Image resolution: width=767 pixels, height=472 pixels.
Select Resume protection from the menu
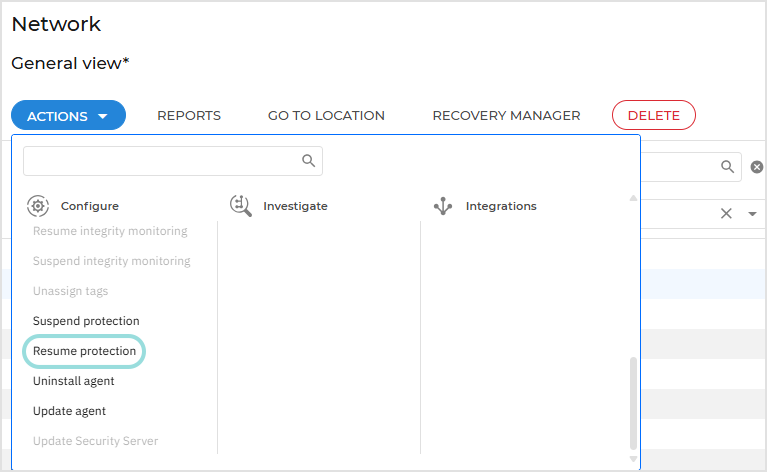tap(84, 351)
